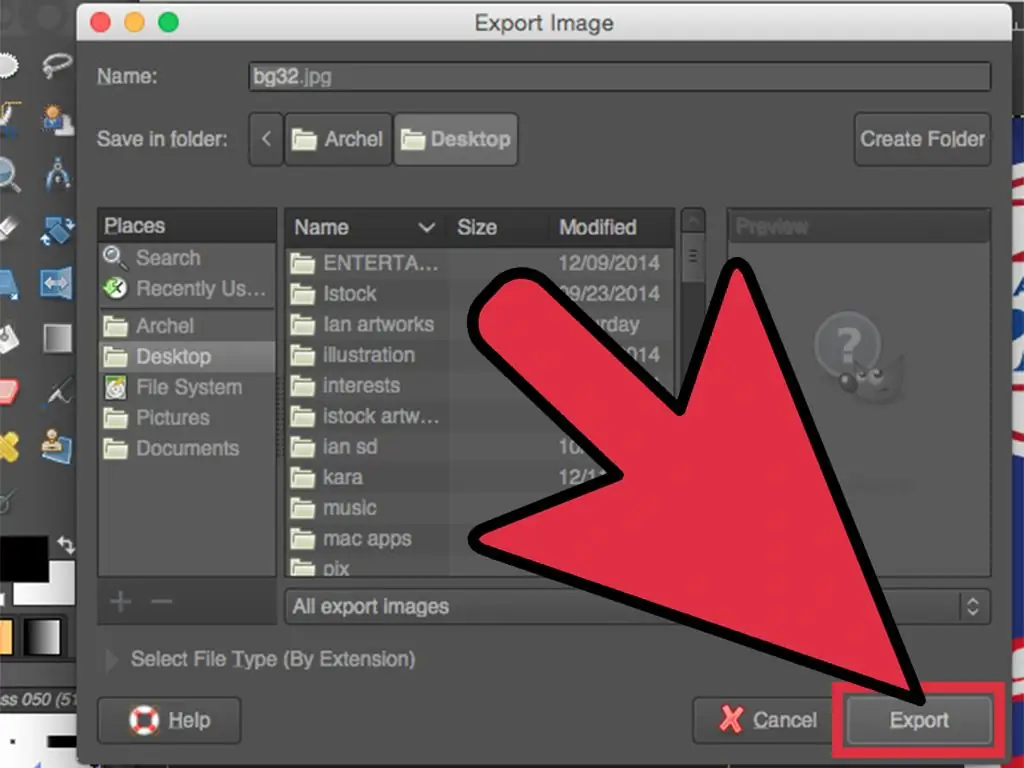Select Documents in Places
Viewport: 1024px width, 768px height.
pyautogui.click(x=187, y=449)
